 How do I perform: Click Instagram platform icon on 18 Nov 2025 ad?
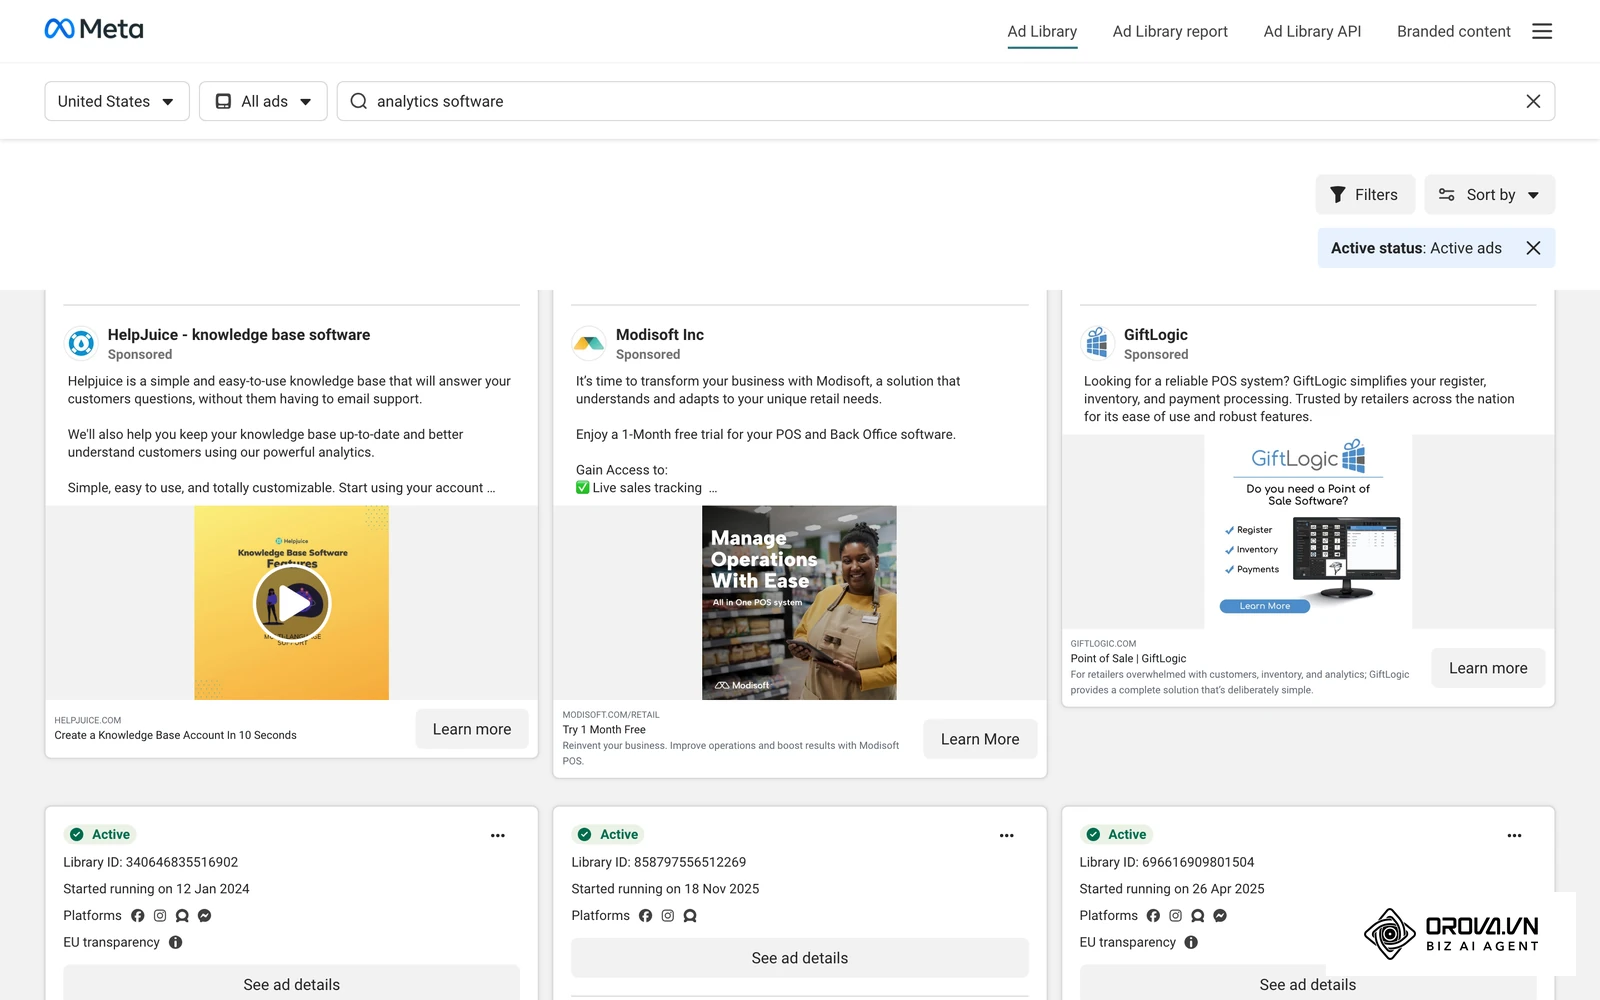[x=668, y=915]
